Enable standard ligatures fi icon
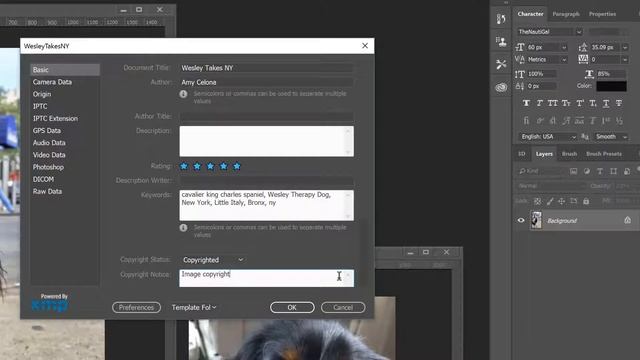The image size is (640, 360). pyautogui.click(x=526, y=120)
